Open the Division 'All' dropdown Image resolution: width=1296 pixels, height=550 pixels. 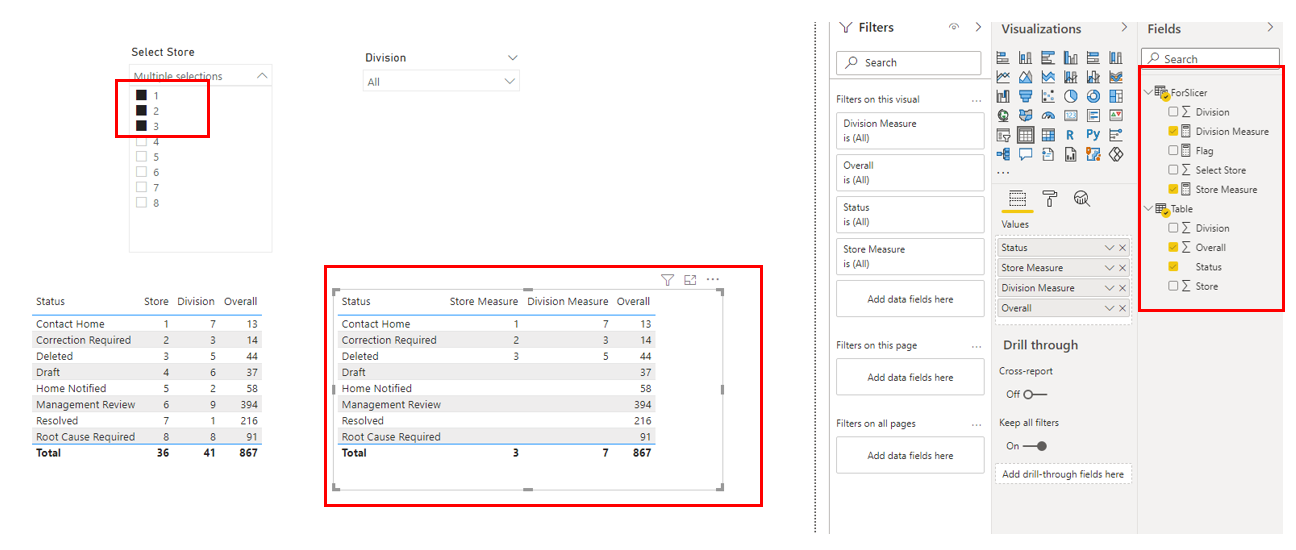(441, 82)
